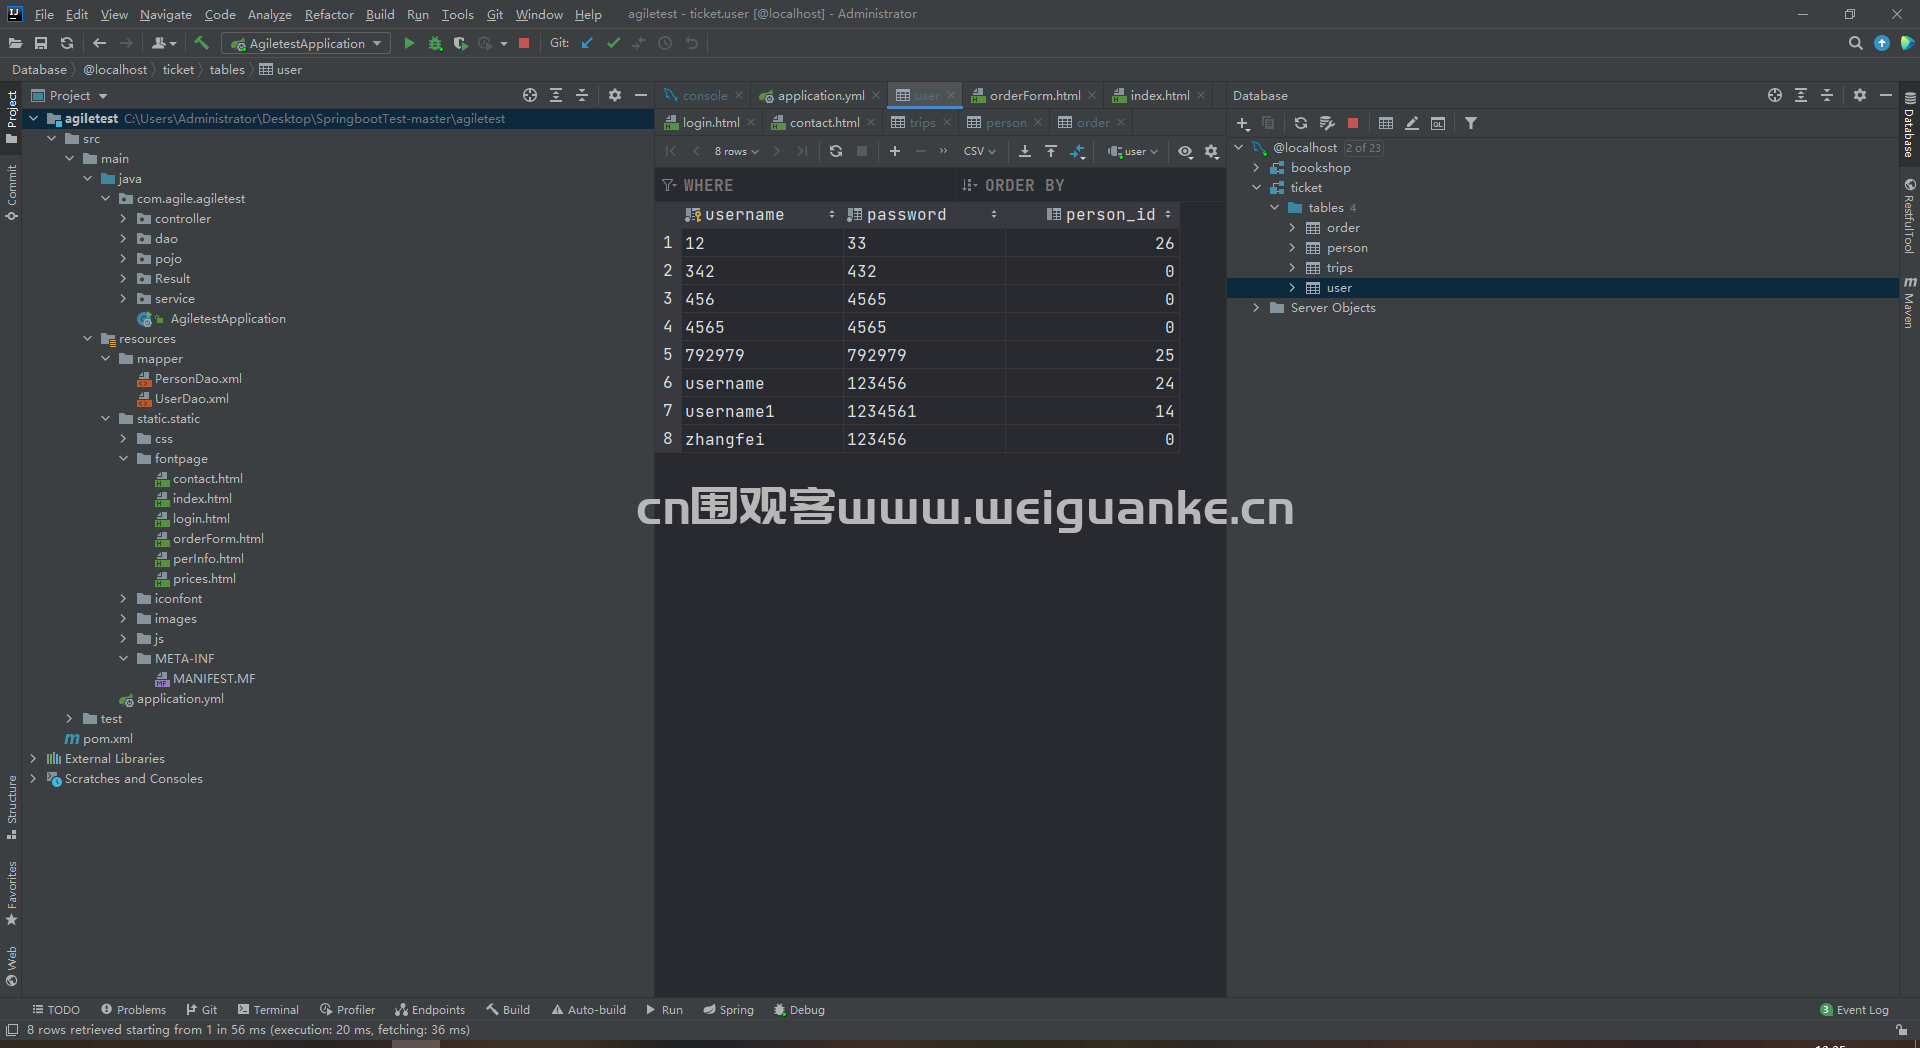
Task: Disconnect data source red stop icon
Action: [x=1353, y=123]
